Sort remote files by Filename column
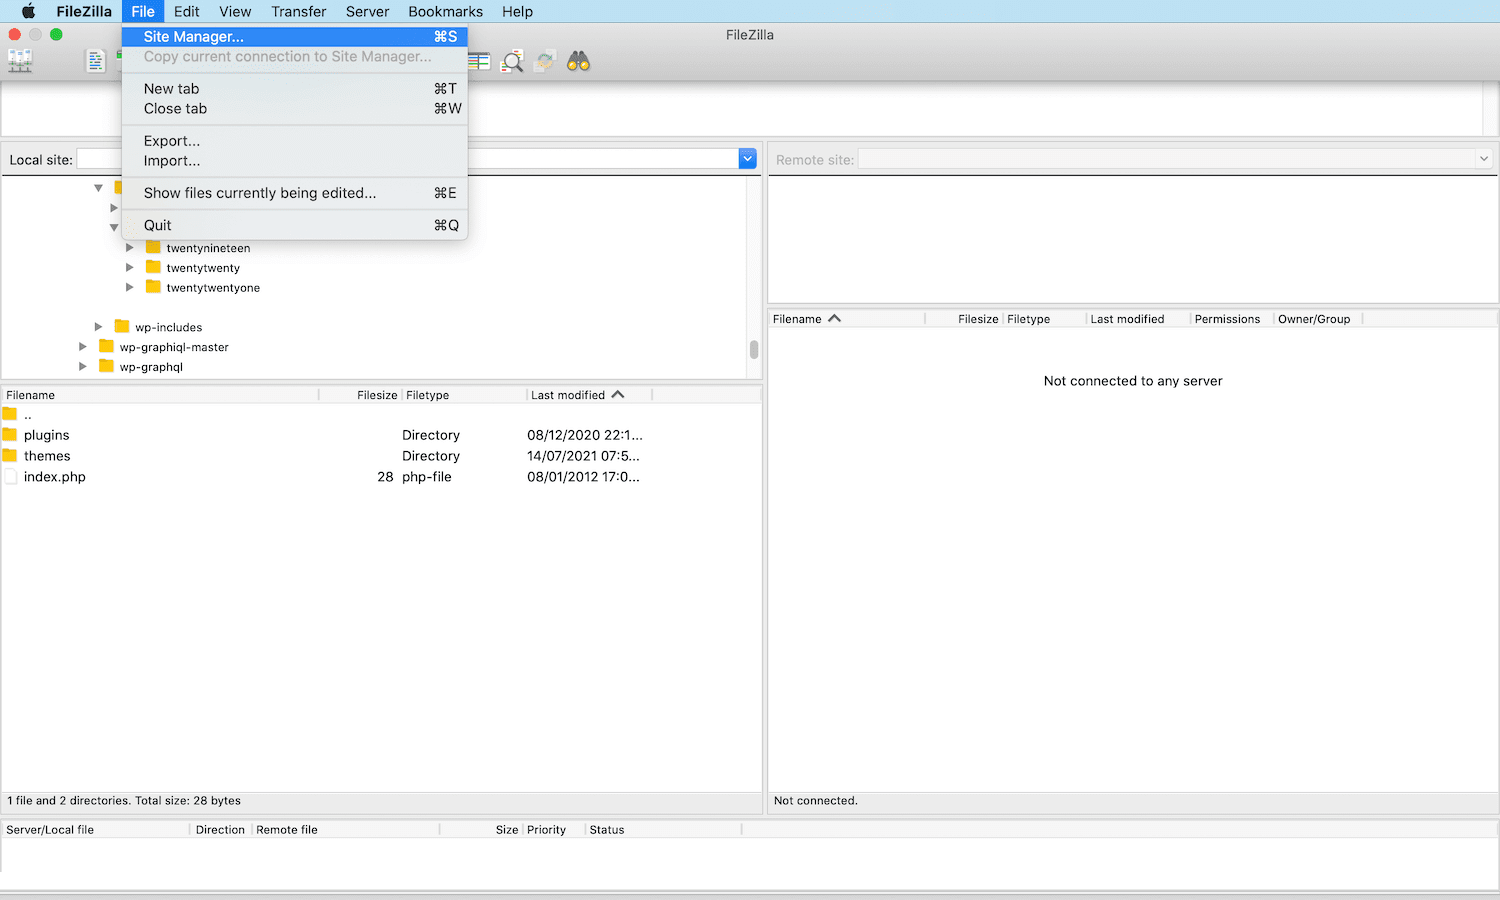The height and width of the screenshot is (900, 1500). [800, 318]
